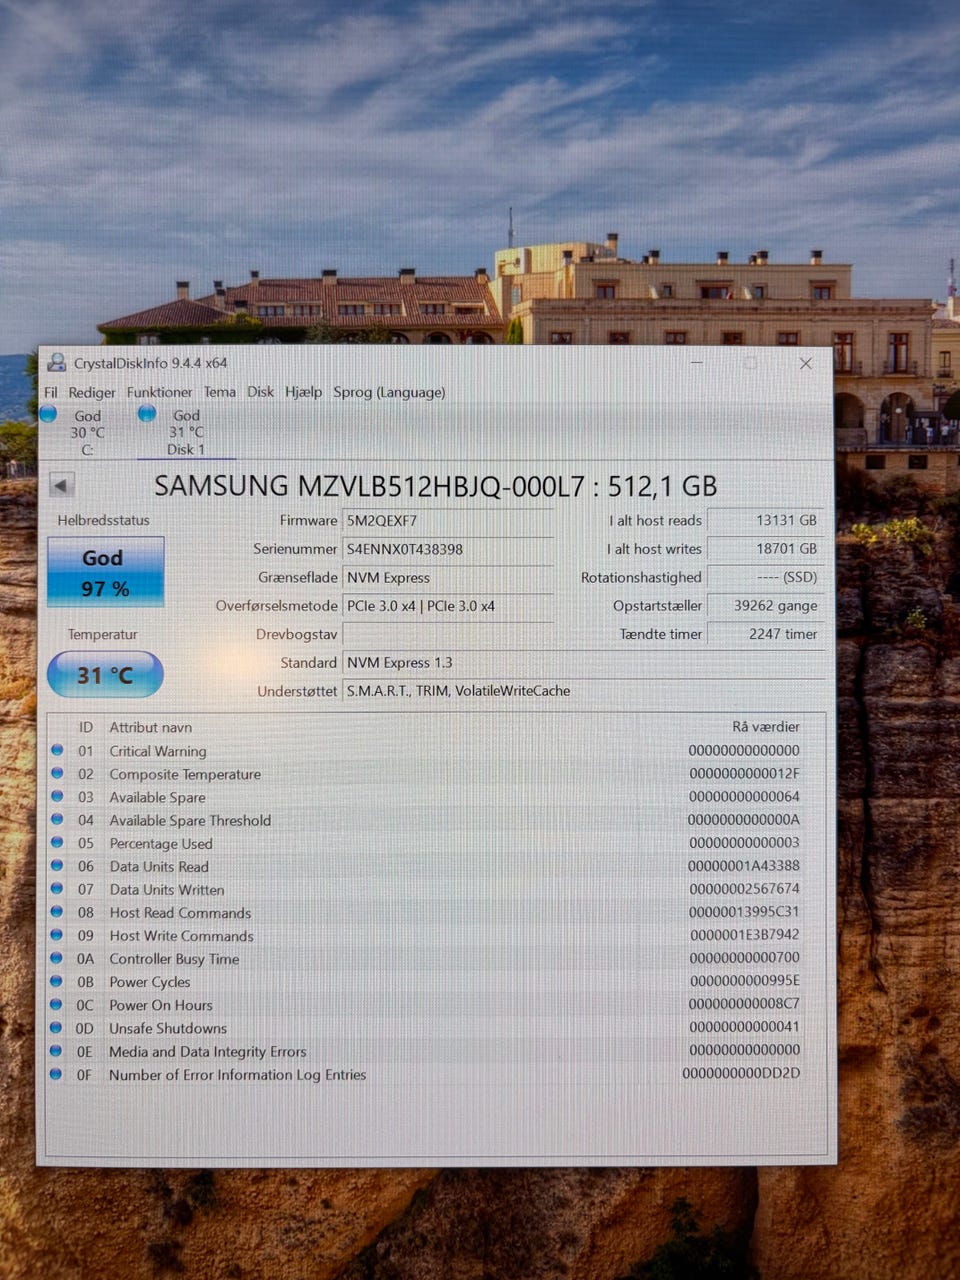Image resolution: width=960 pixels, height=1280 pixels.
Task: Click the Attribut navn column header
Action: point(150,727)
